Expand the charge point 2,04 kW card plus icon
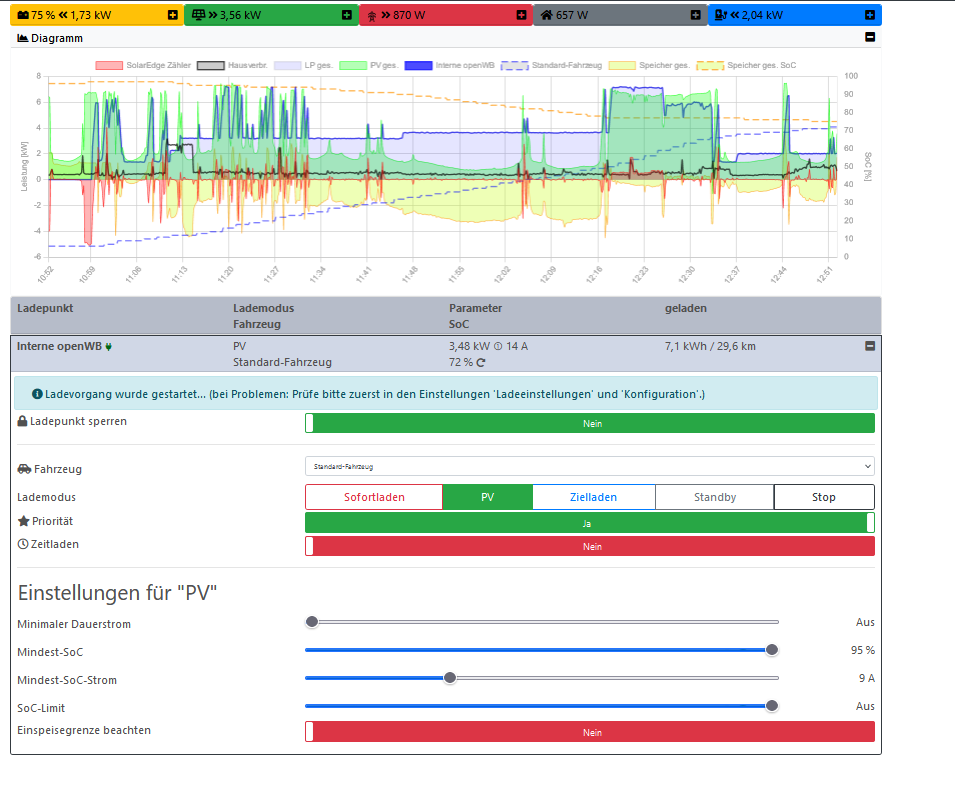 tap(870, 15)
